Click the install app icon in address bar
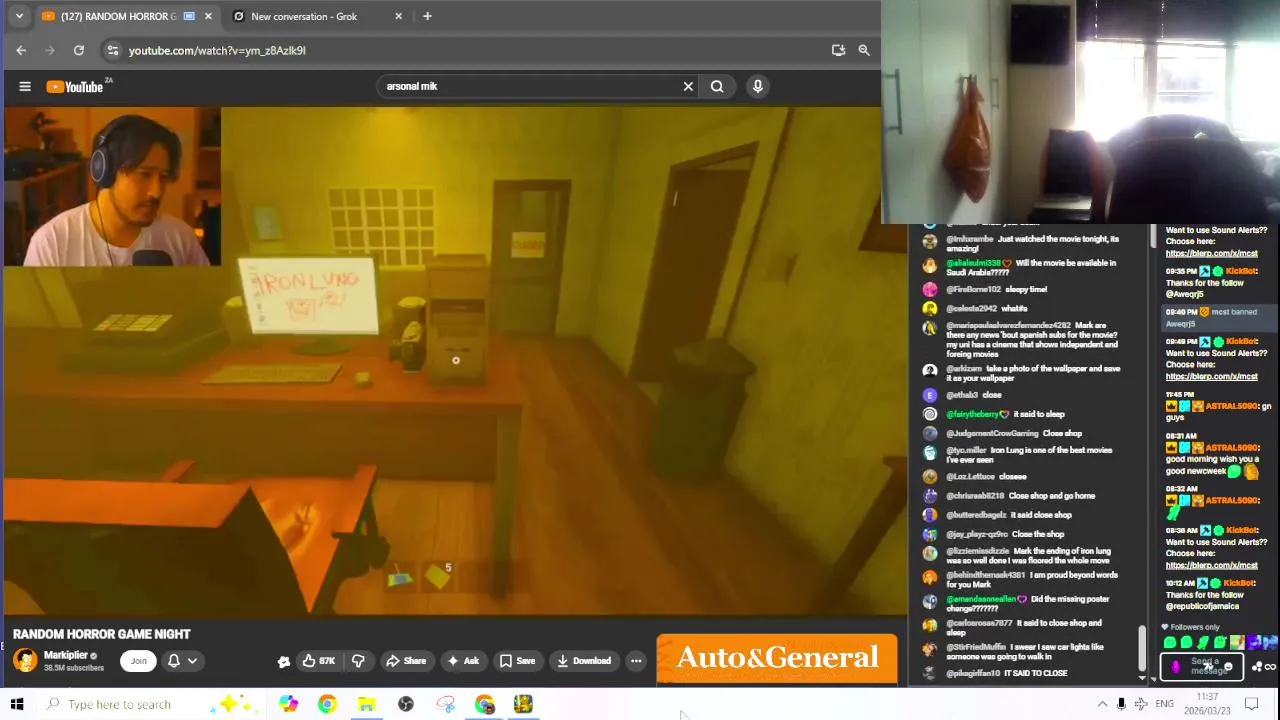1280x720 pixels. tap(838, 50)
